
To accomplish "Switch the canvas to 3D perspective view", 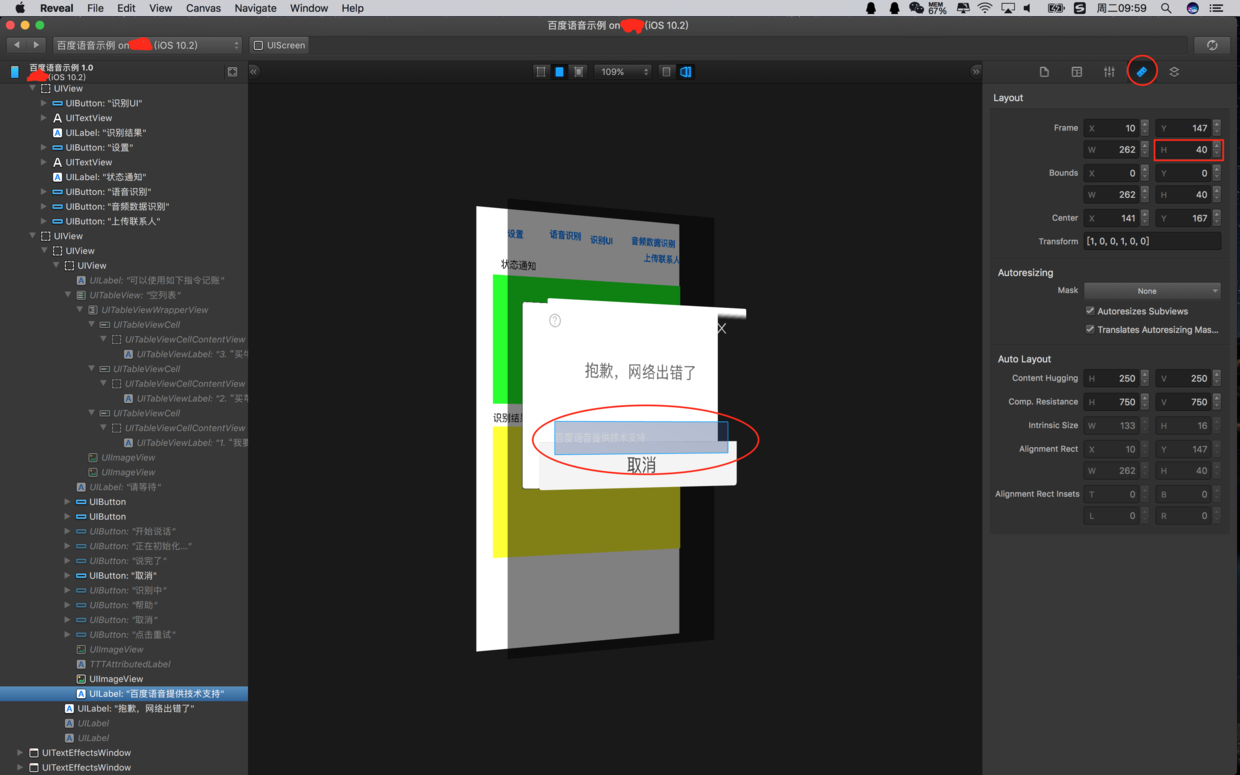I will 685,72.
